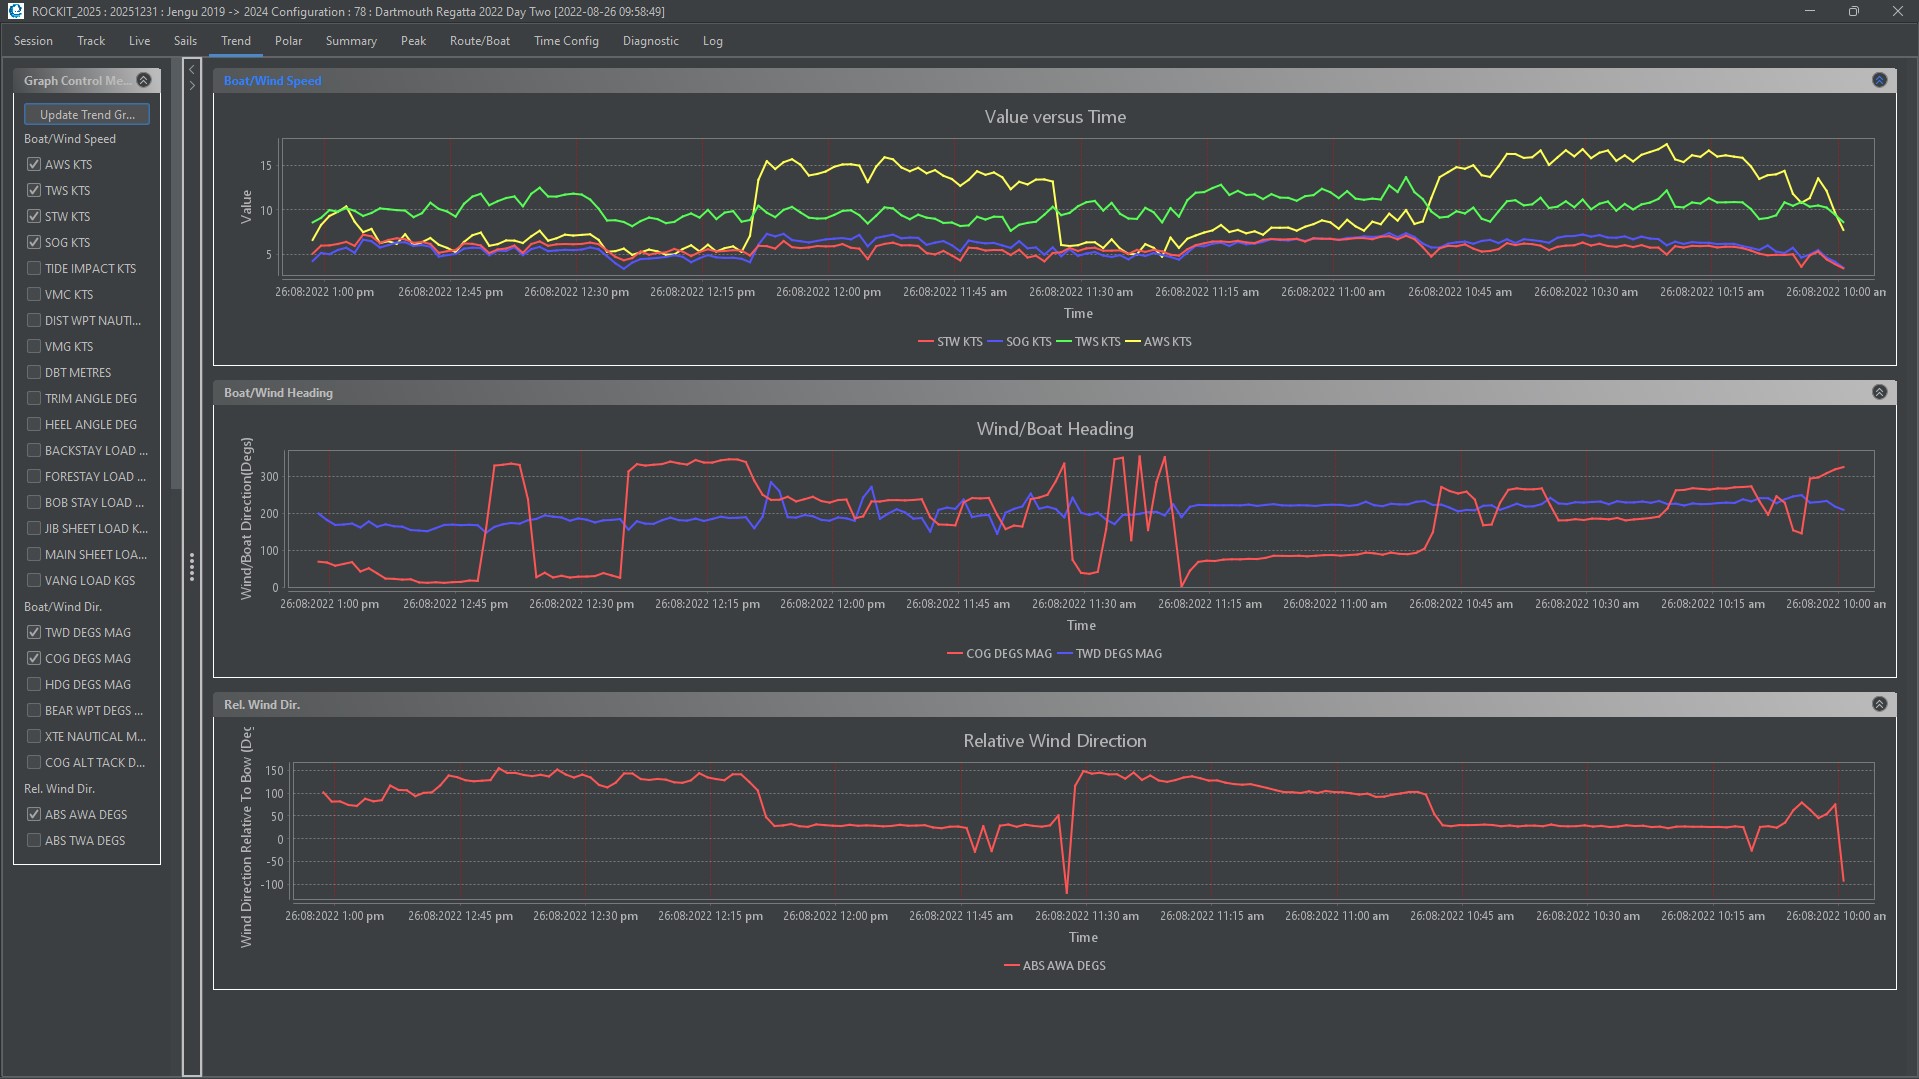Image resolution: width=1919 pixels, height=1079 pixels.
Task: Open the Diagnostic tab
Action: pos(650,41)
